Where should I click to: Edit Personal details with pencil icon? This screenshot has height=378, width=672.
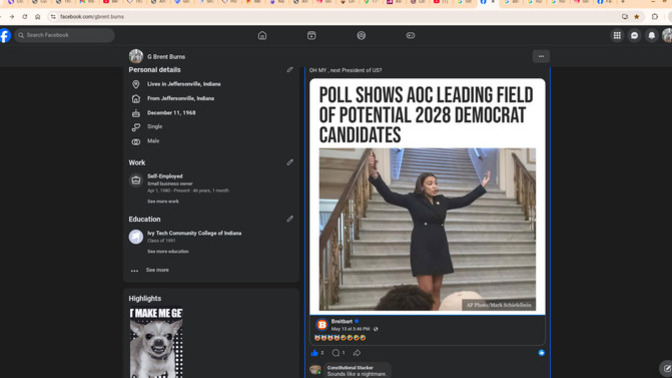click(x=290, y=69)
